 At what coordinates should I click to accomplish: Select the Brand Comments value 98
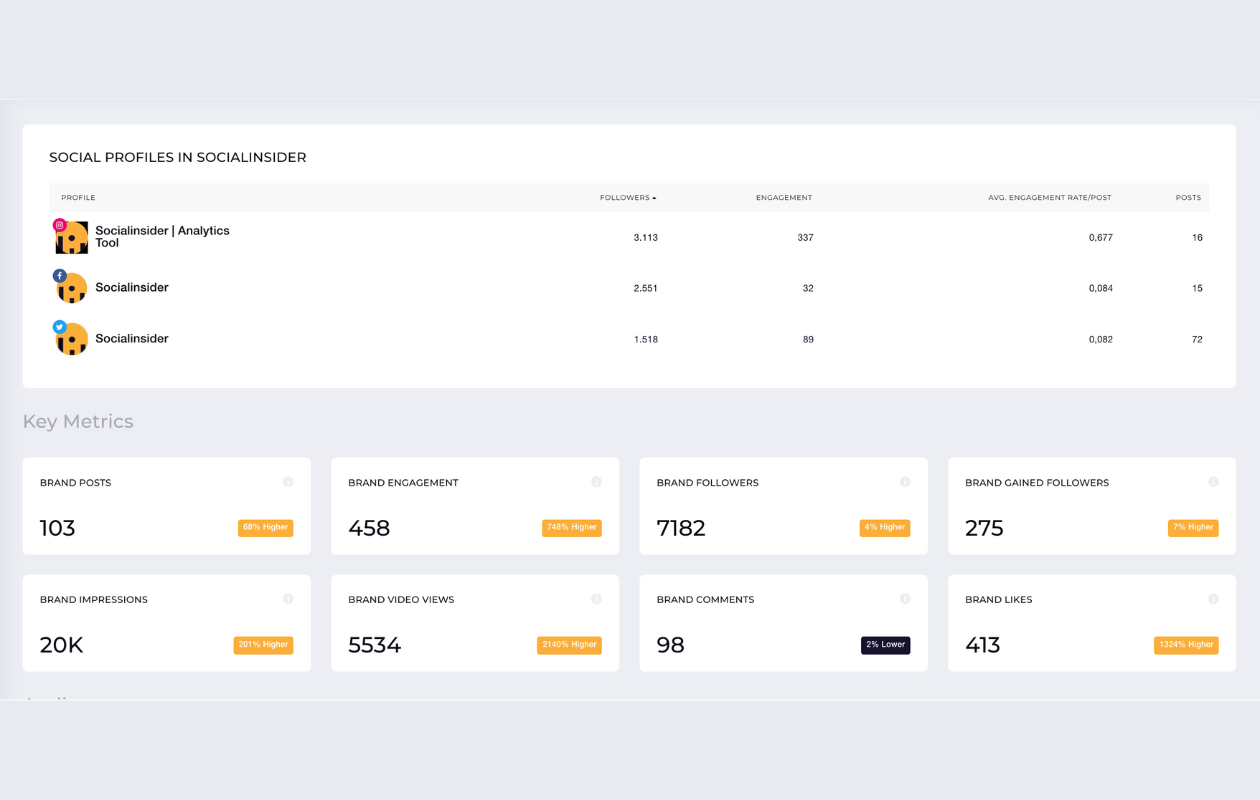671,645
